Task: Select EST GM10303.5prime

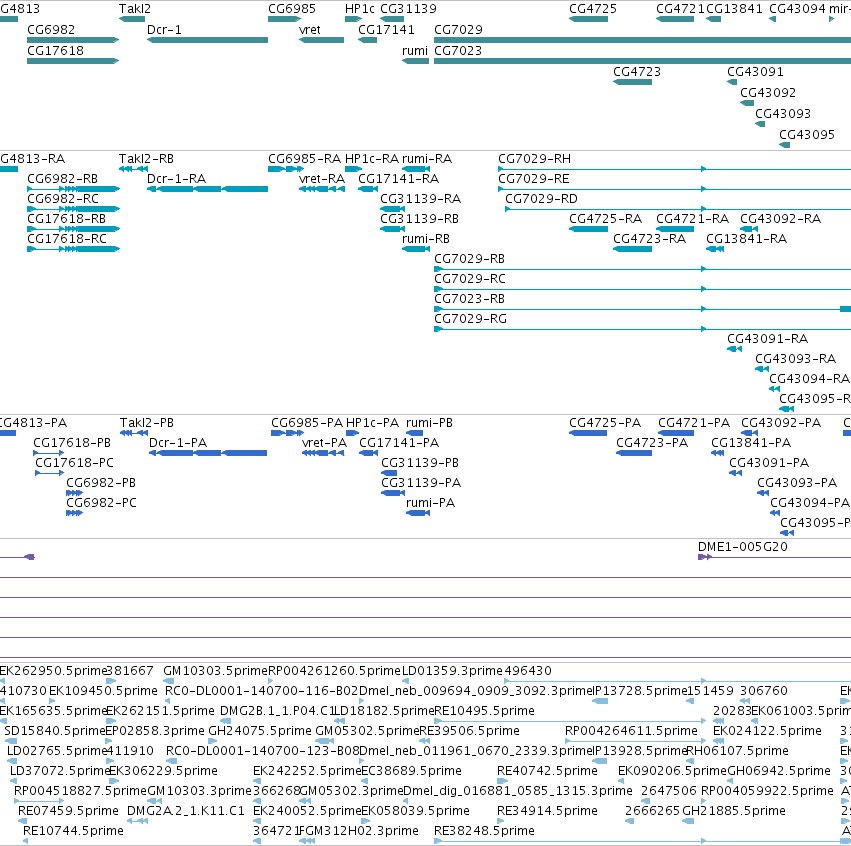Action: [169, 680]
